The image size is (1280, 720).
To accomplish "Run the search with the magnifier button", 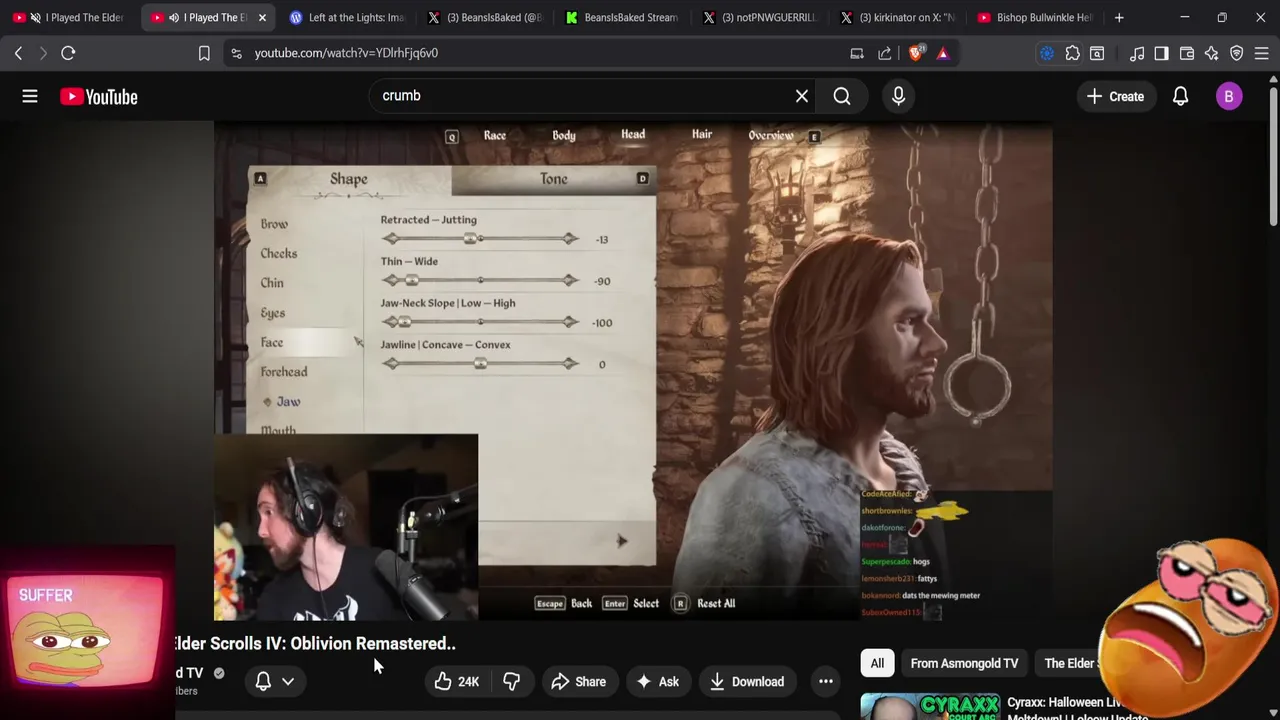I will click(842, 96).
